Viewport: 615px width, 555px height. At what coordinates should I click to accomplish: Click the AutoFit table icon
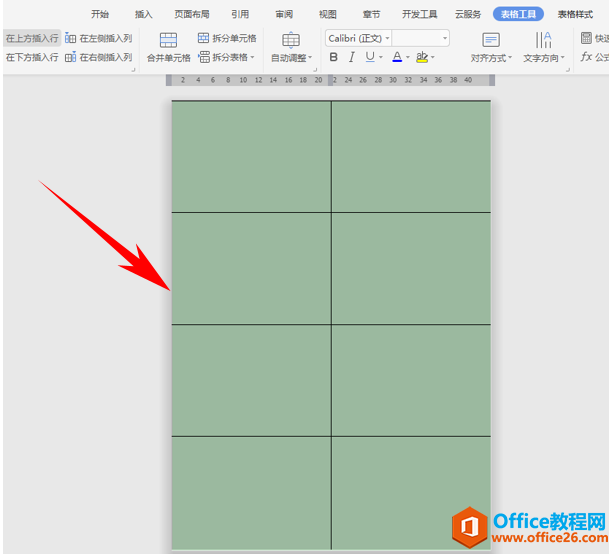tap(291, 40)
